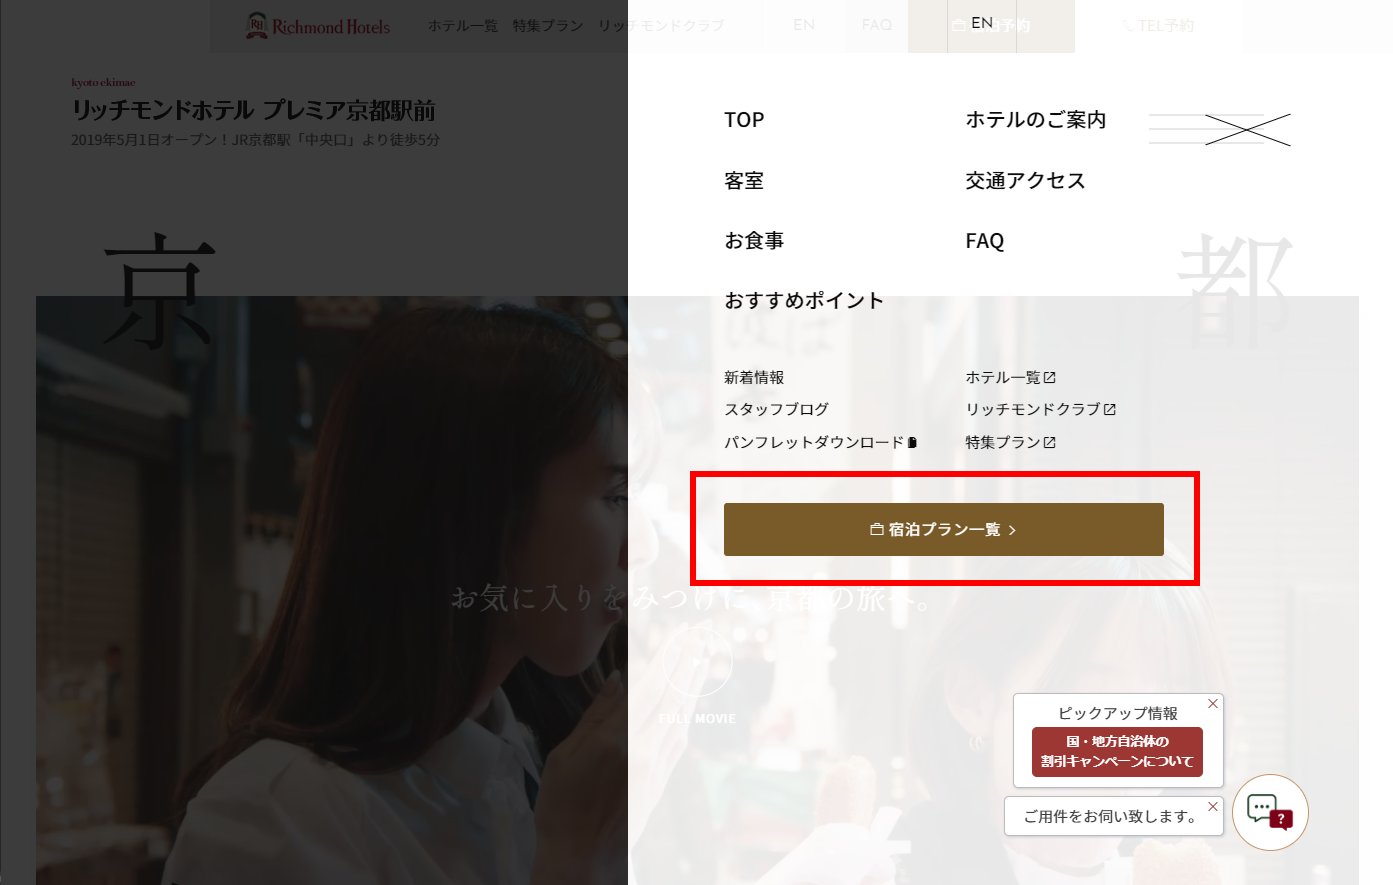
Task: Click the file icon beside パンフレットダウンロード
Action: tap(912, 442)
